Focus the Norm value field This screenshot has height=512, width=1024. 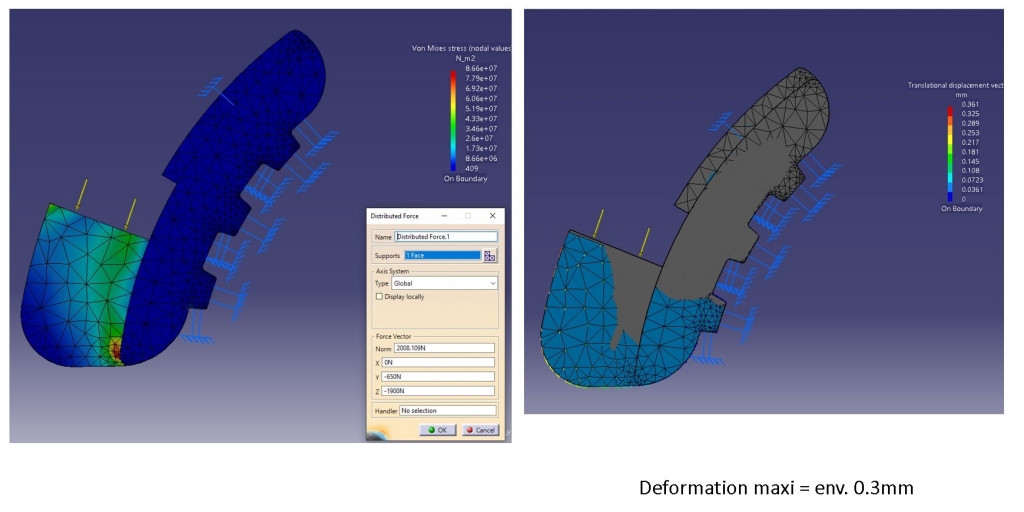coord(444,348)
